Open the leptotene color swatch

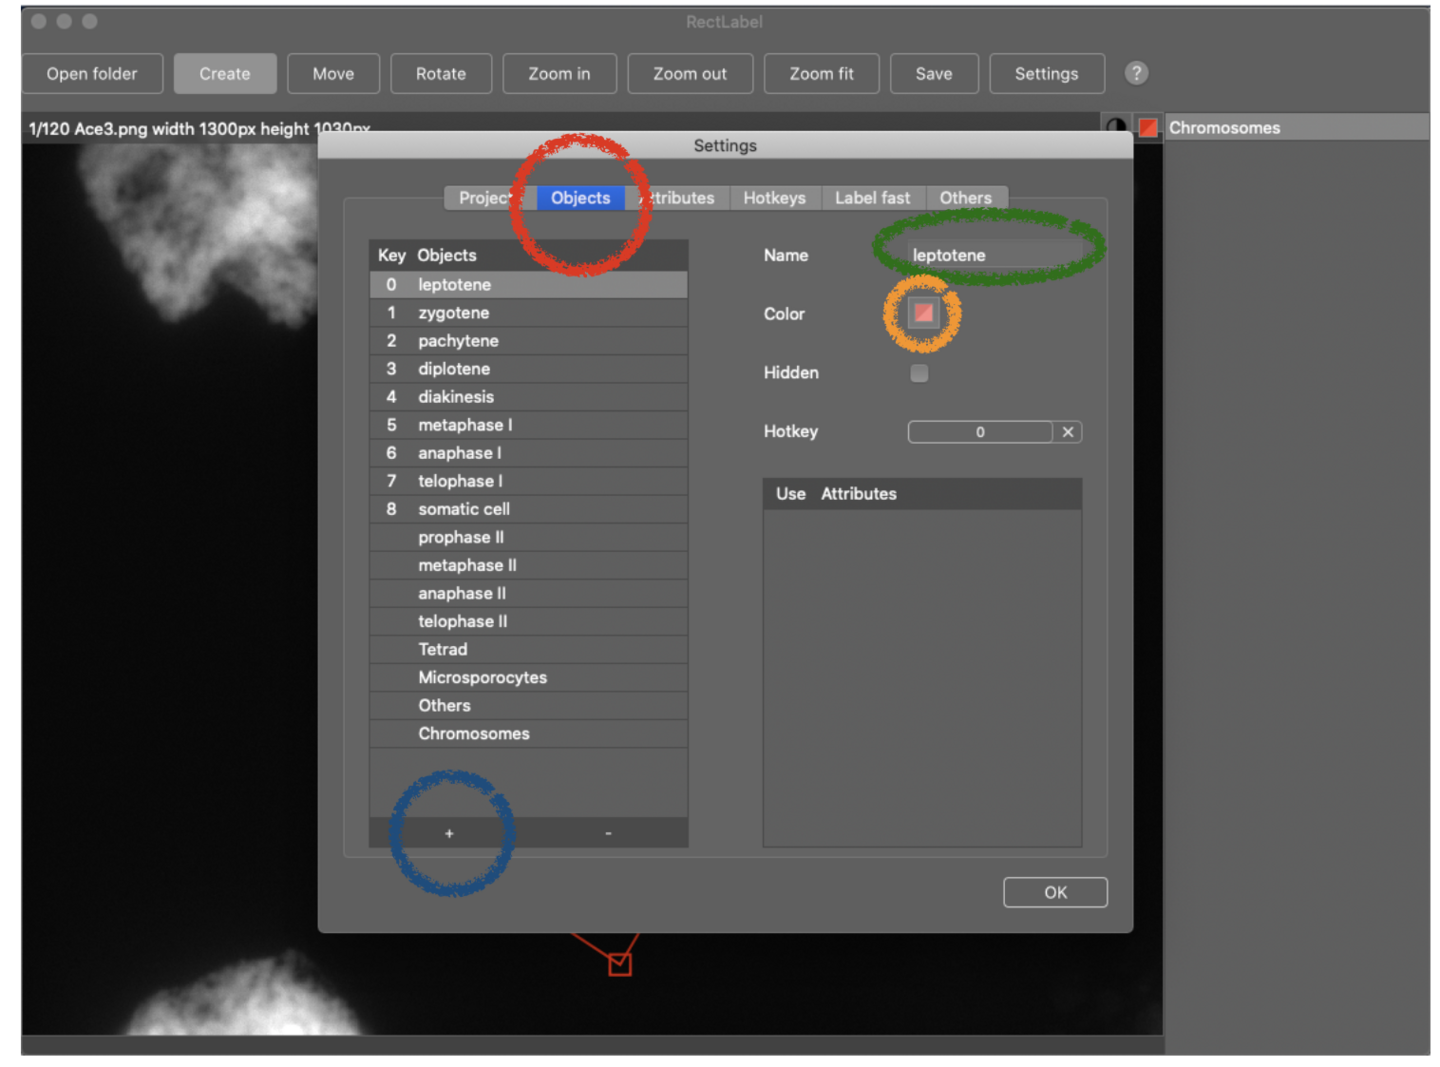pos(923,313)
